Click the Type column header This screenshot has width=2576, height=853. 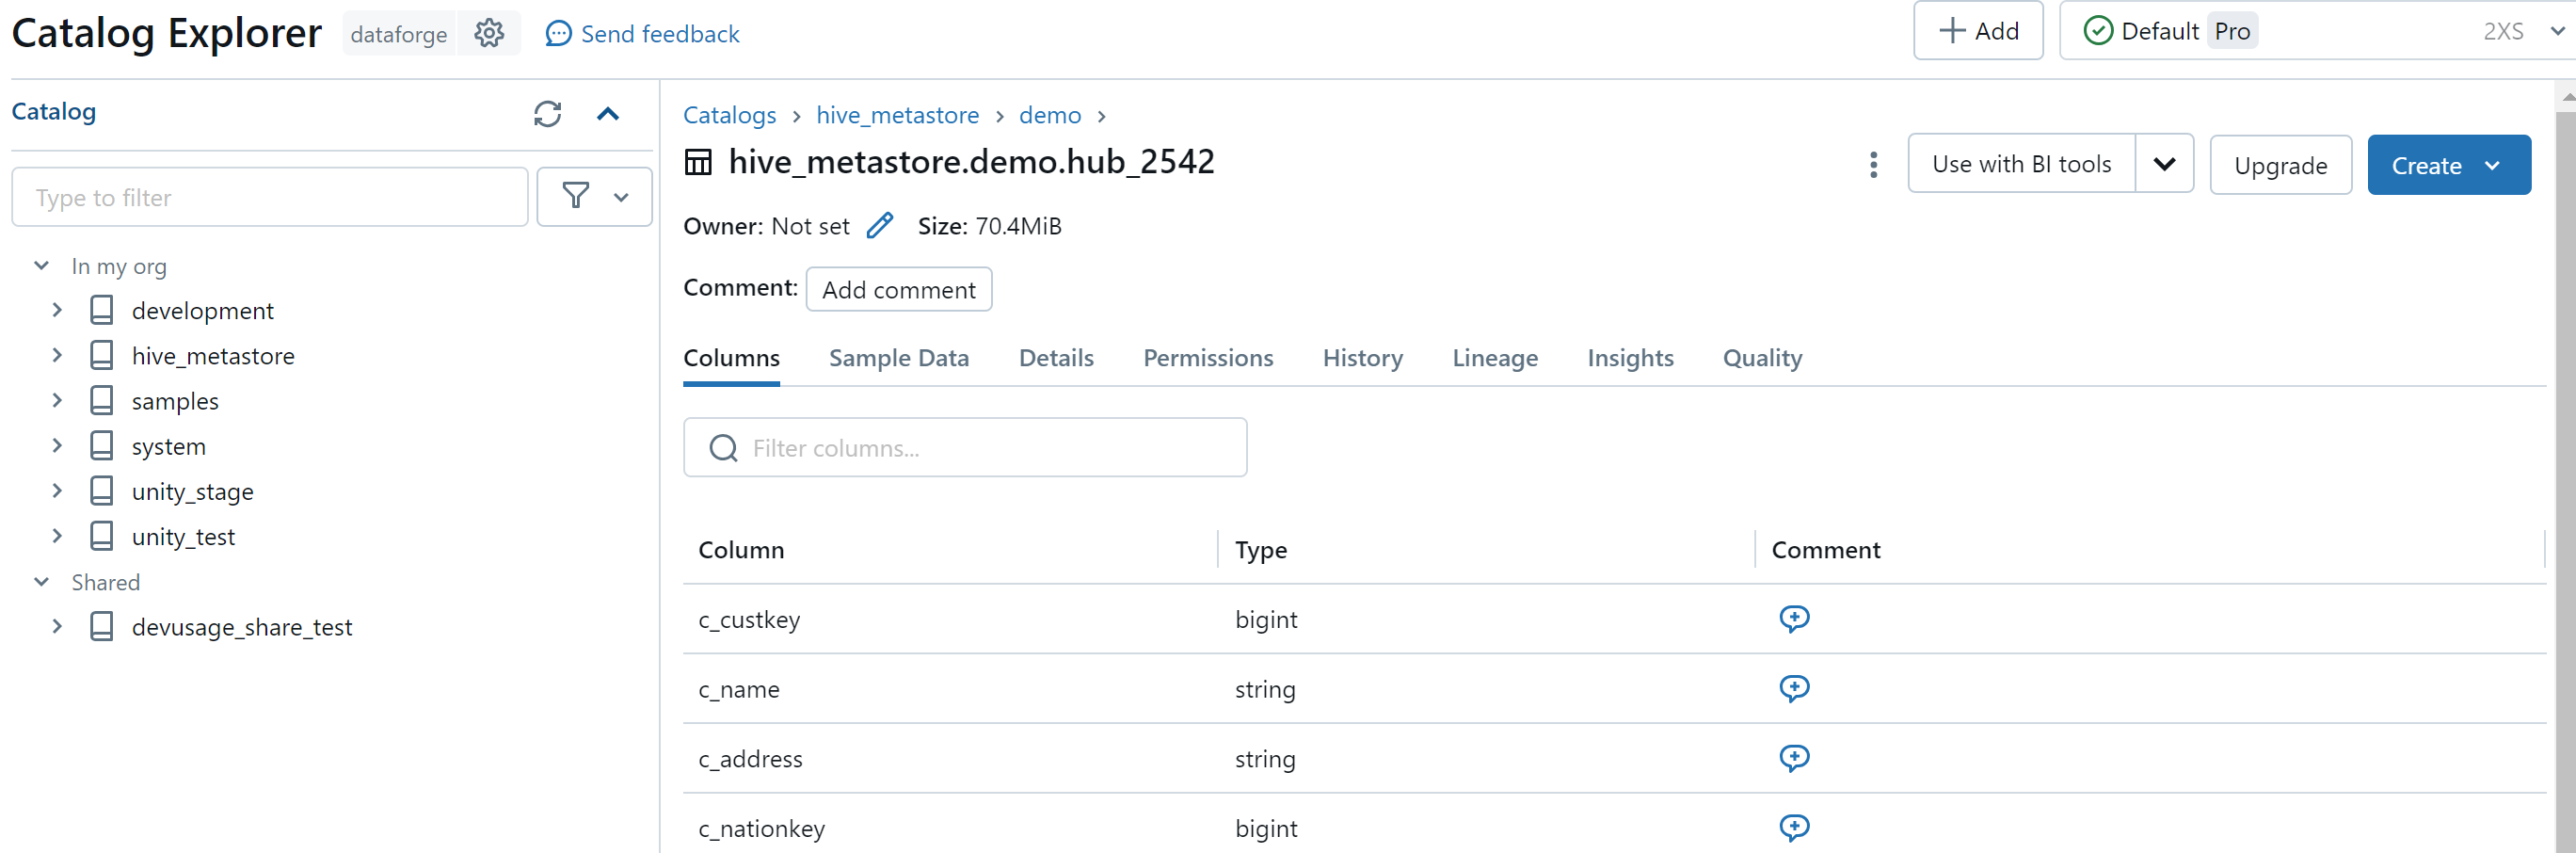(1261, 549)
